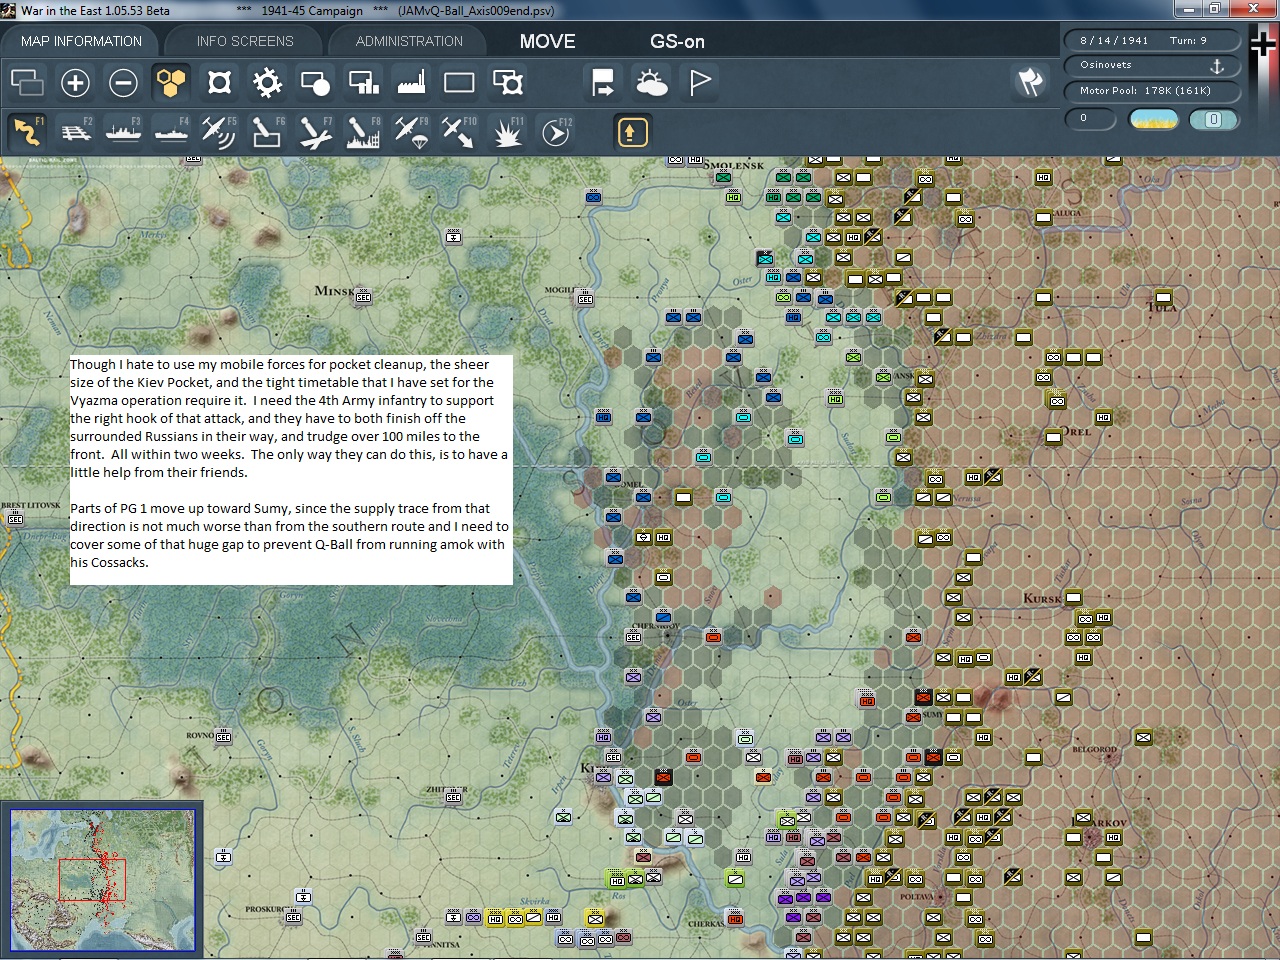Screen dimensions: 1280x960
Task: Click the empty rectangle toolbar icon
Action: (x=459, y=82)
